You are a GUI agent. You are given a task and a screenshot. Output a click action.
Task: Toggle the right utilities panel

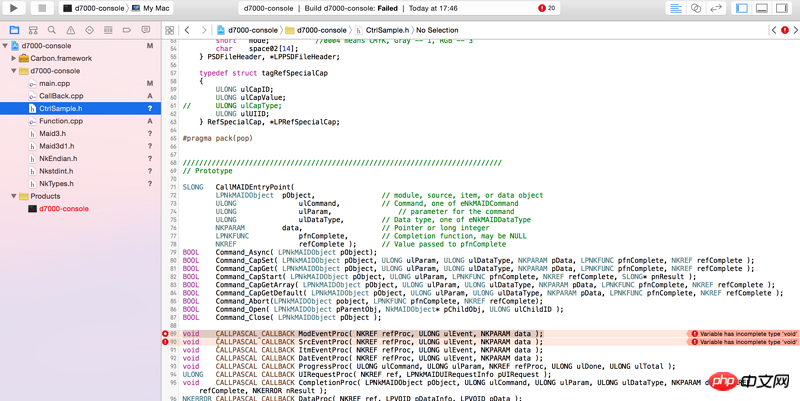[x=782, y=8]
